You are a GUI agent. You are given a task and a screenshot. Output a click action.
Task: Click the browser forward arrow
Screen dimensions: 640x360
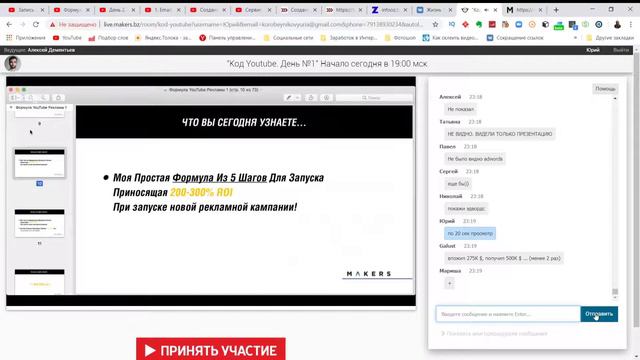pos(22,24)
